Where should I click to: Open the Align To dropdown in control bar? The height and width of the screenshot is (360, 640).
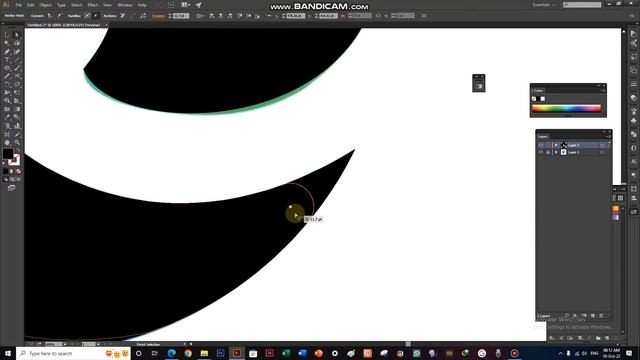point(199,16)
